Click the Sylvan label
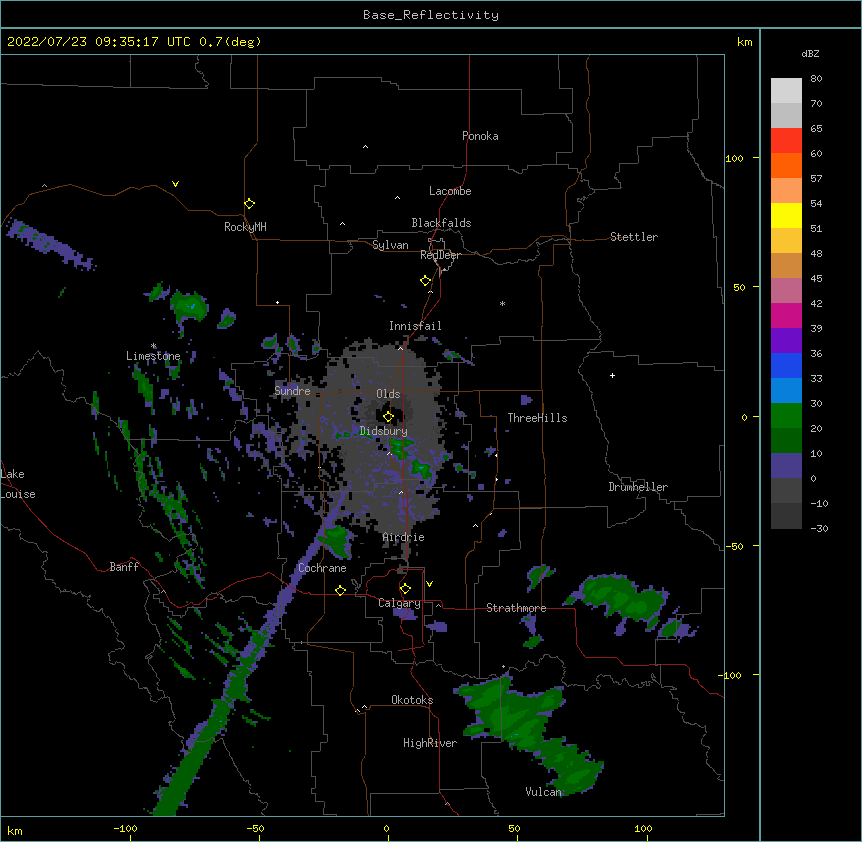Screen dimensions: 862x842 click(x=390, y=245)
